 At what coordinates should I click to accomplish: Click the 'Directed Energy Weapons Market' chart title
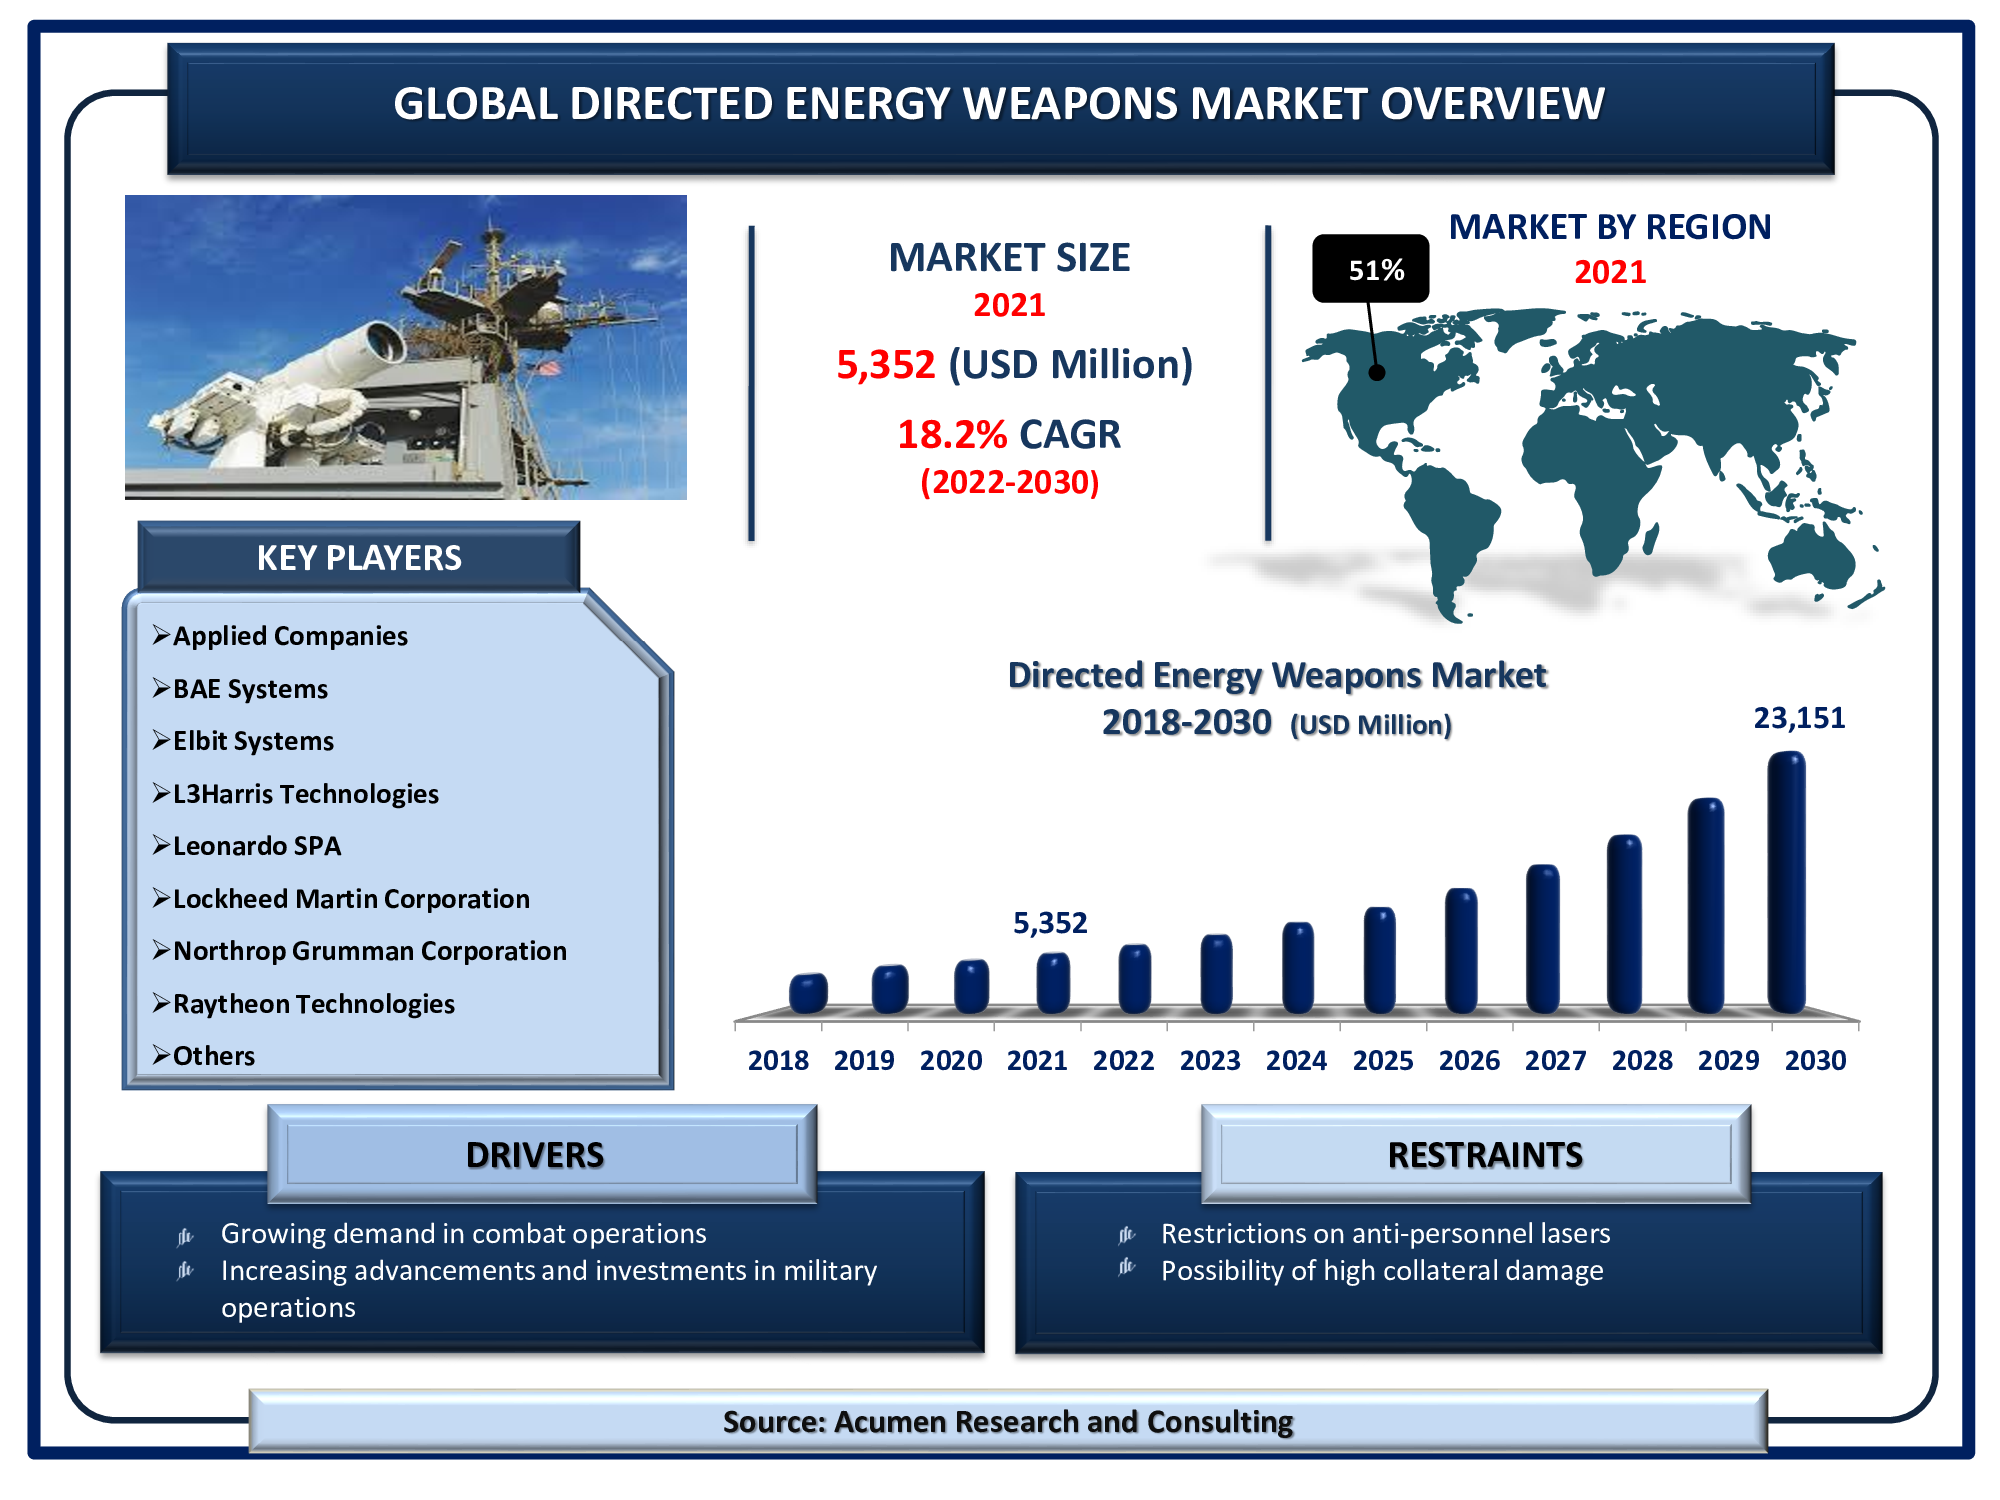point(1277,676)
